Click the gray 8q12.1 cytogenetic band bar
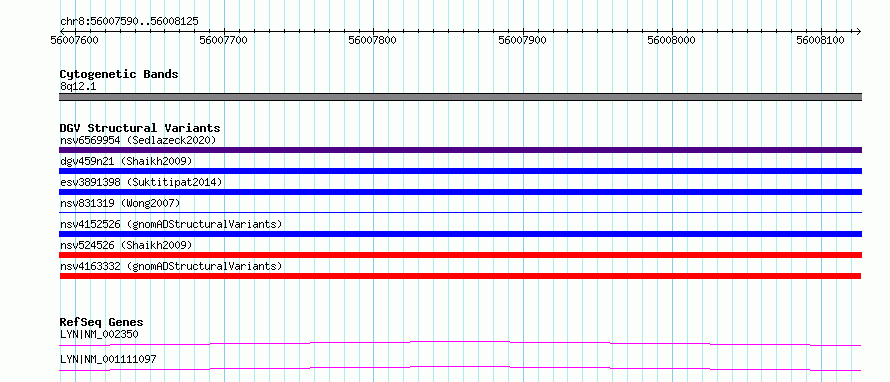 click(x=460, y=97)
